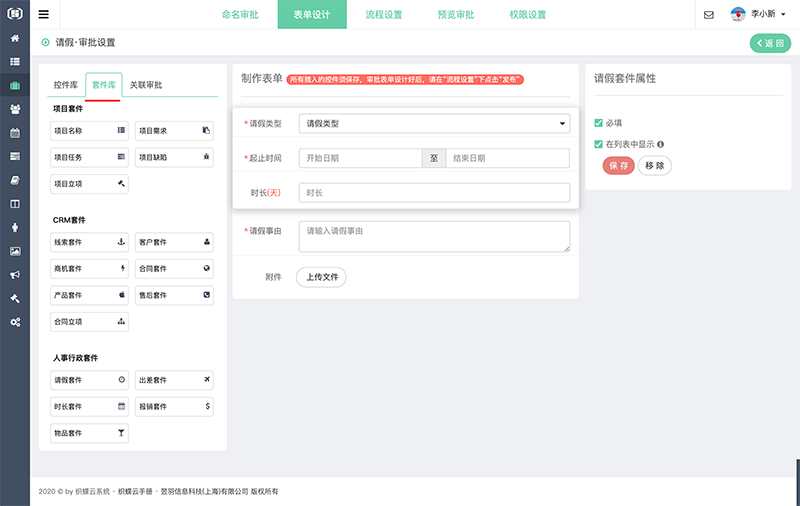Add the 商机套件 kit
The width and height of the screenshot is (800, 506).
[x=89, y=268]
